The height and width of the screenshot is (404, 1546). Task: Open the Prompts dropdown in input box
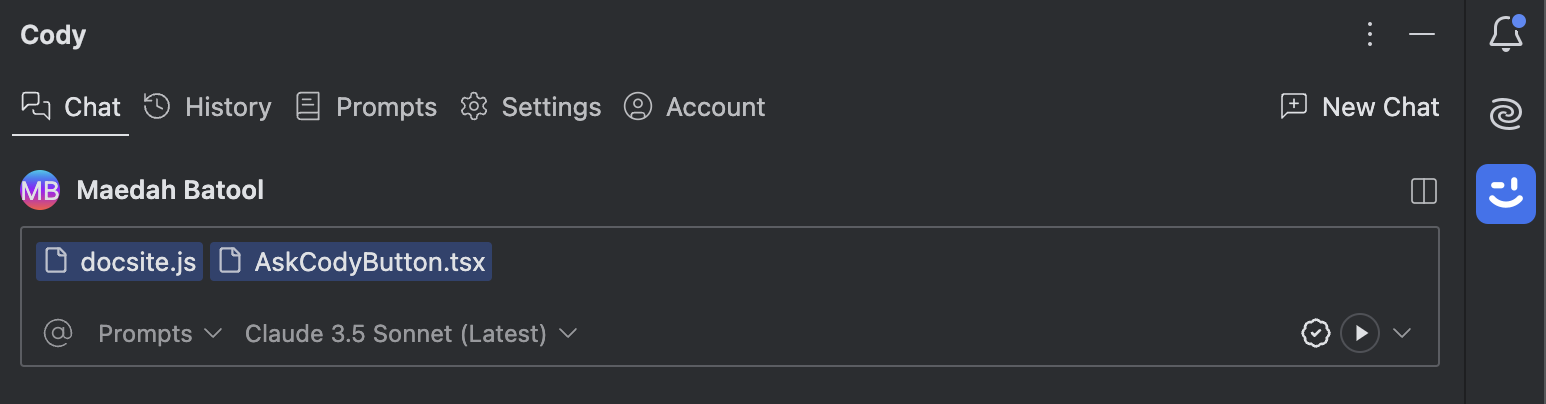(160, 333)
